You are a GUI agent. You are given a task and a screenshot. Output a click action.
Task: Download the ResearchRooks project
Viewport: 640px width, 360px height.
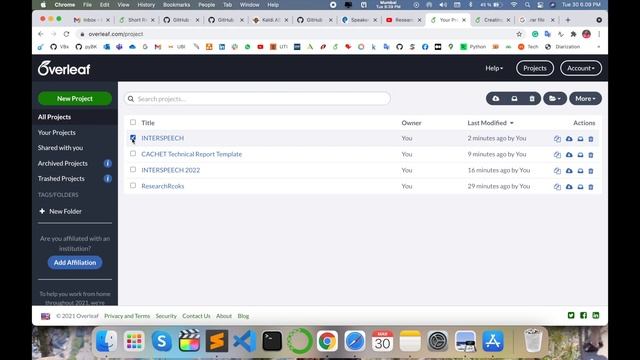pyautogui.click(x=569, y=187)
